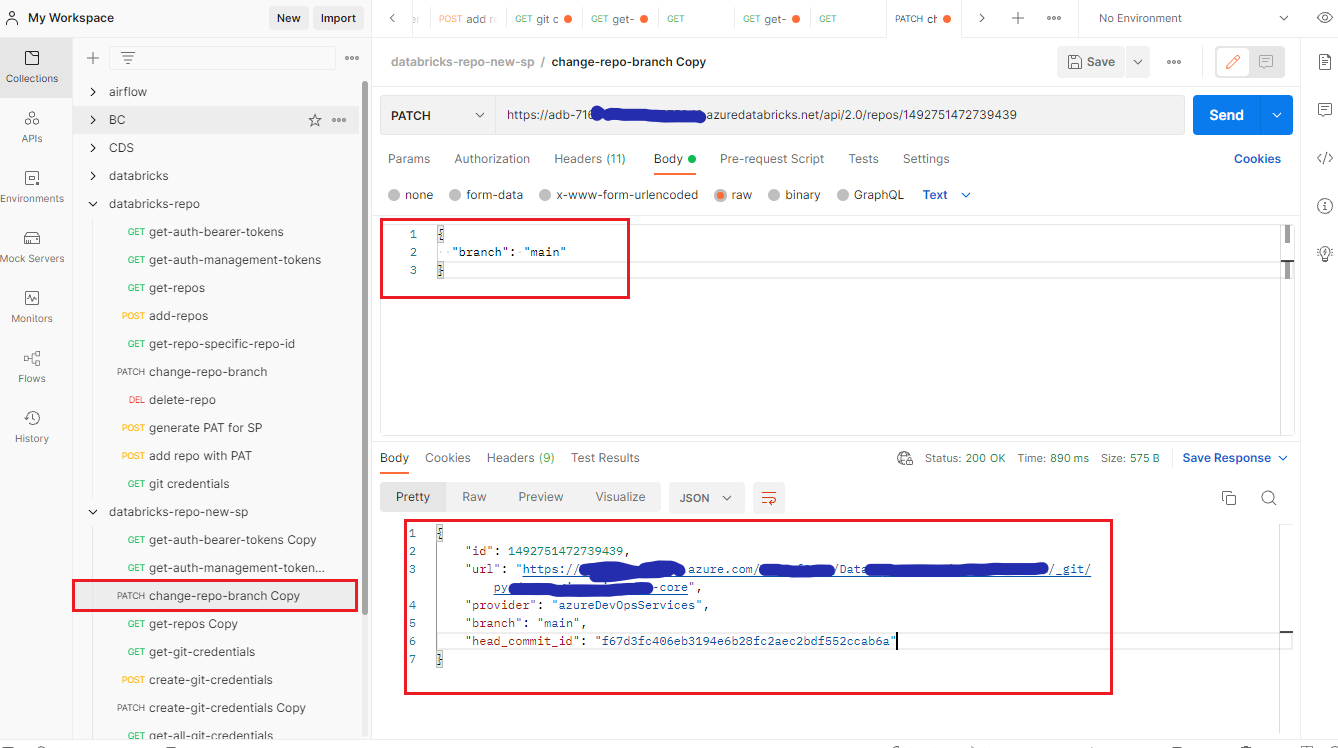1338x748 pixels.
Task: Expand the airflow collection
Action: click(x=92, y=92)
